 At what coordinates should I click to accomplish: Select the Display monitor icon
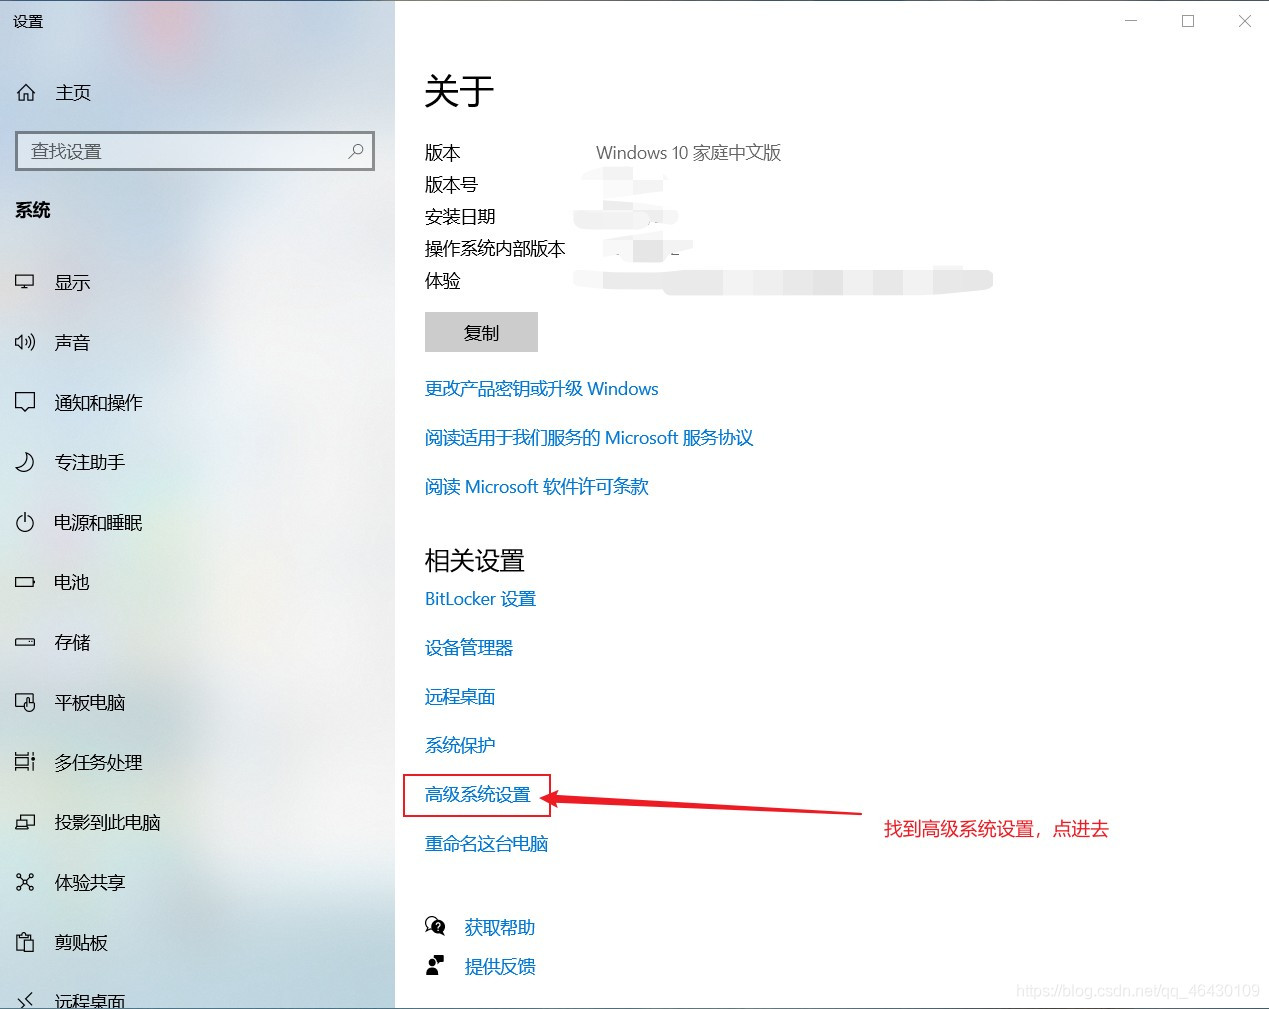click(25, 282)
